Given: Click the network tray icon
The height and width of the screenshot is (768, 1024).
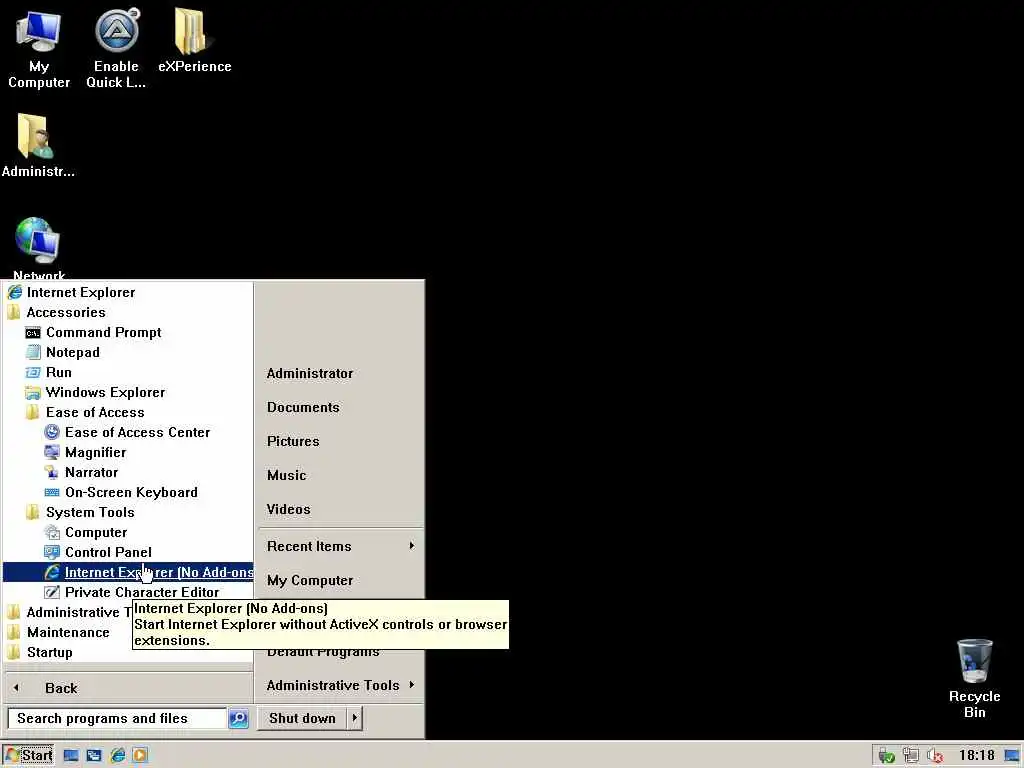Looking at the screenshot, I should pyautogui.click(x=911, y=756).
